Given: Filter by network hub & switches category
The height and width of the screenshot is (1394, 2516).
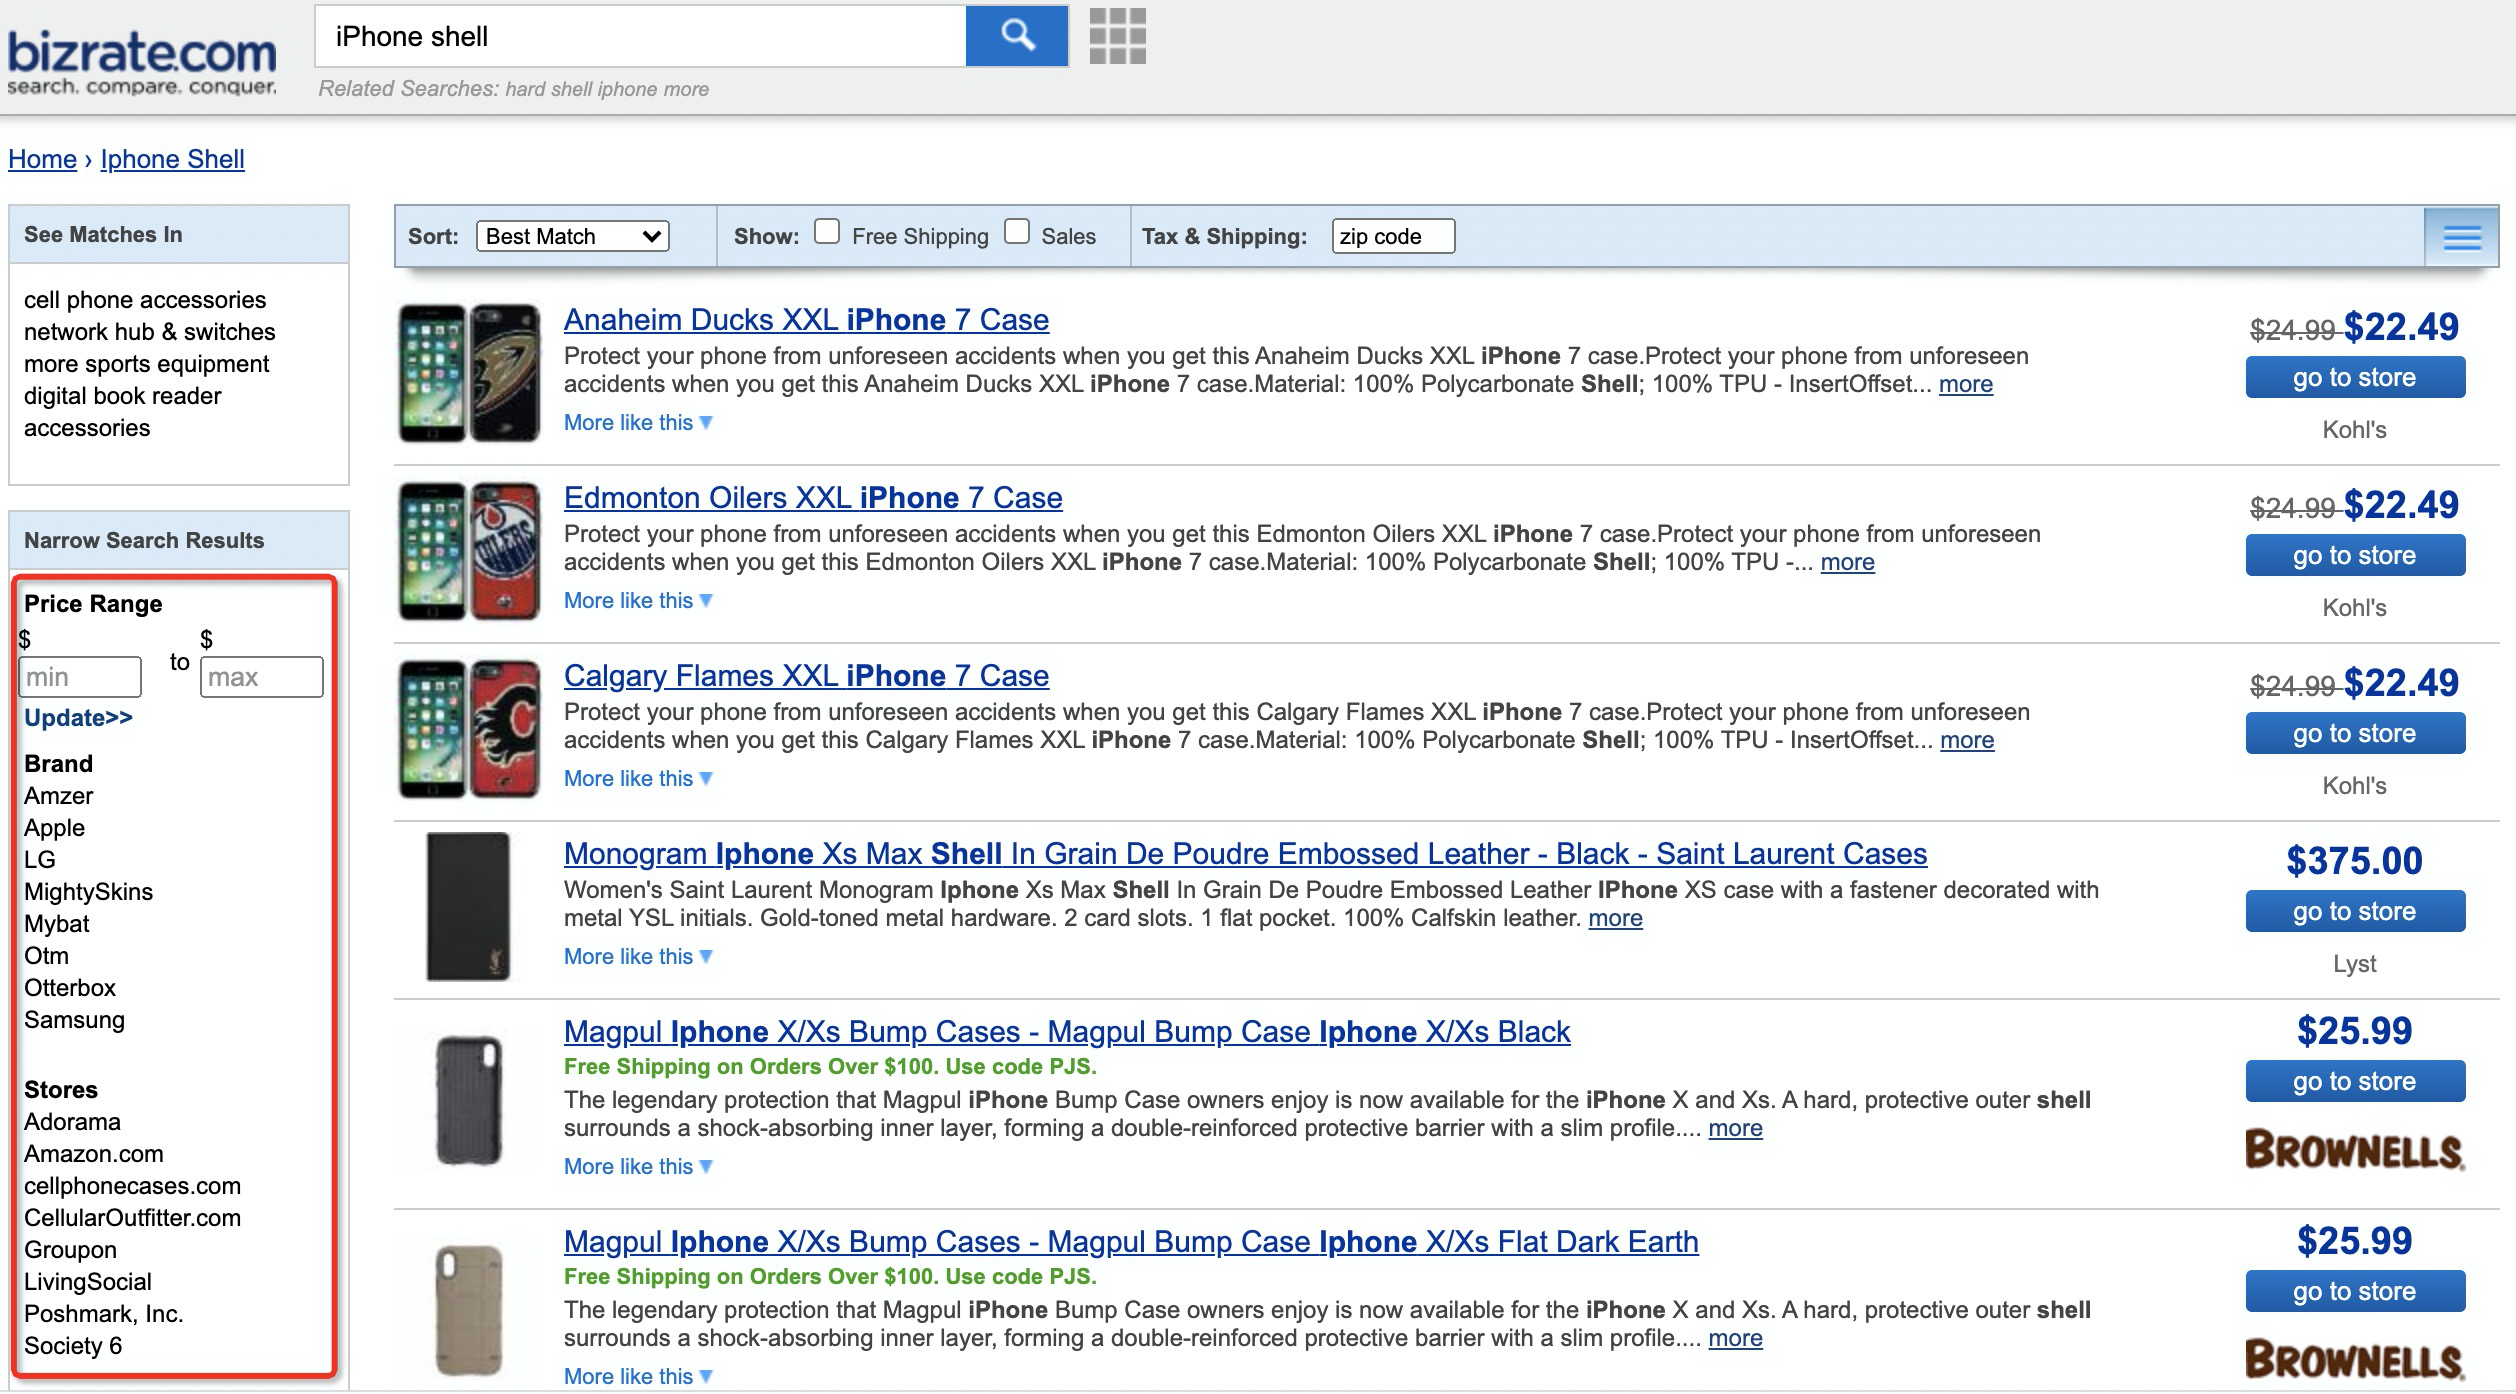Looking at the screenshot, I should click(x=150, y=332).
